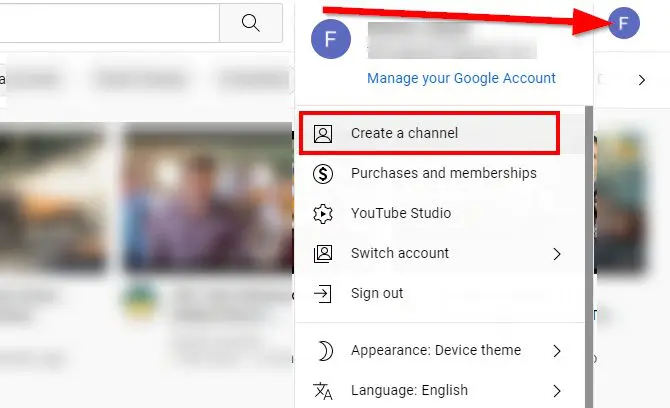The height and width of the screenshot is (408, 670).
Task: Expand the Switch account submenu chevron
Action: [557, 254]
